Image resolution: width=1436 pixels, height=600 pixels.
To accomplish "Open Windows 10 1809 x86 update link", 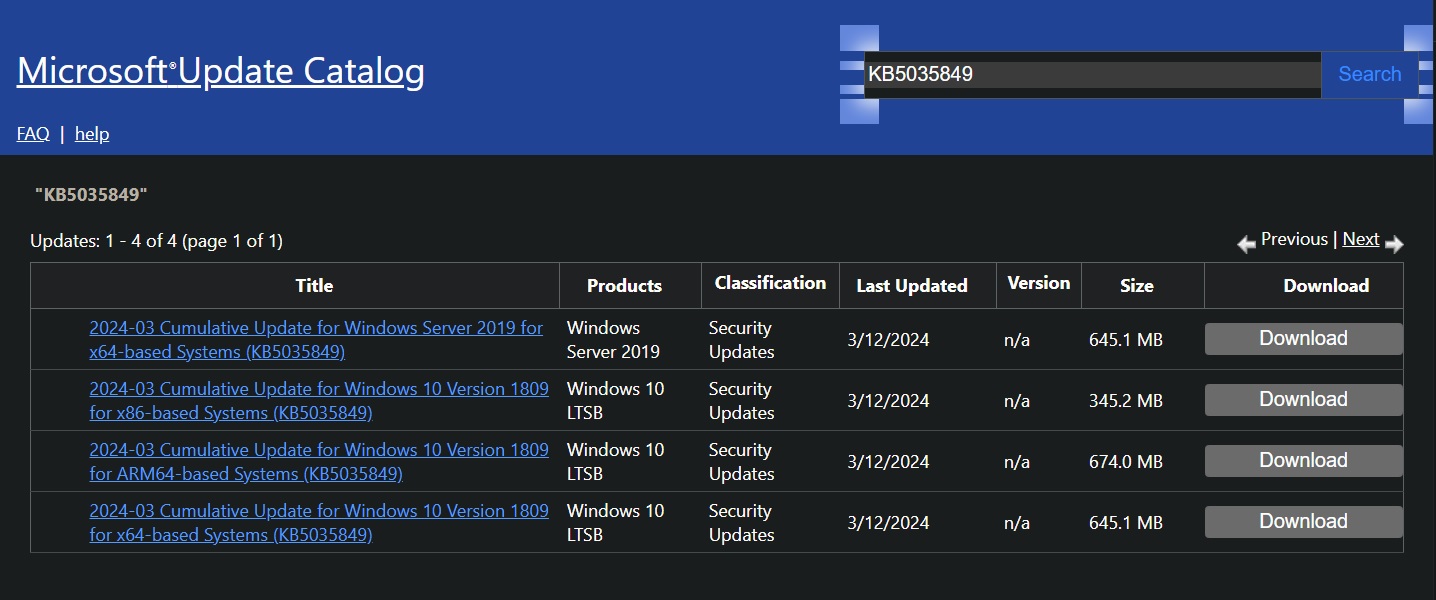I will coord(319,401).
